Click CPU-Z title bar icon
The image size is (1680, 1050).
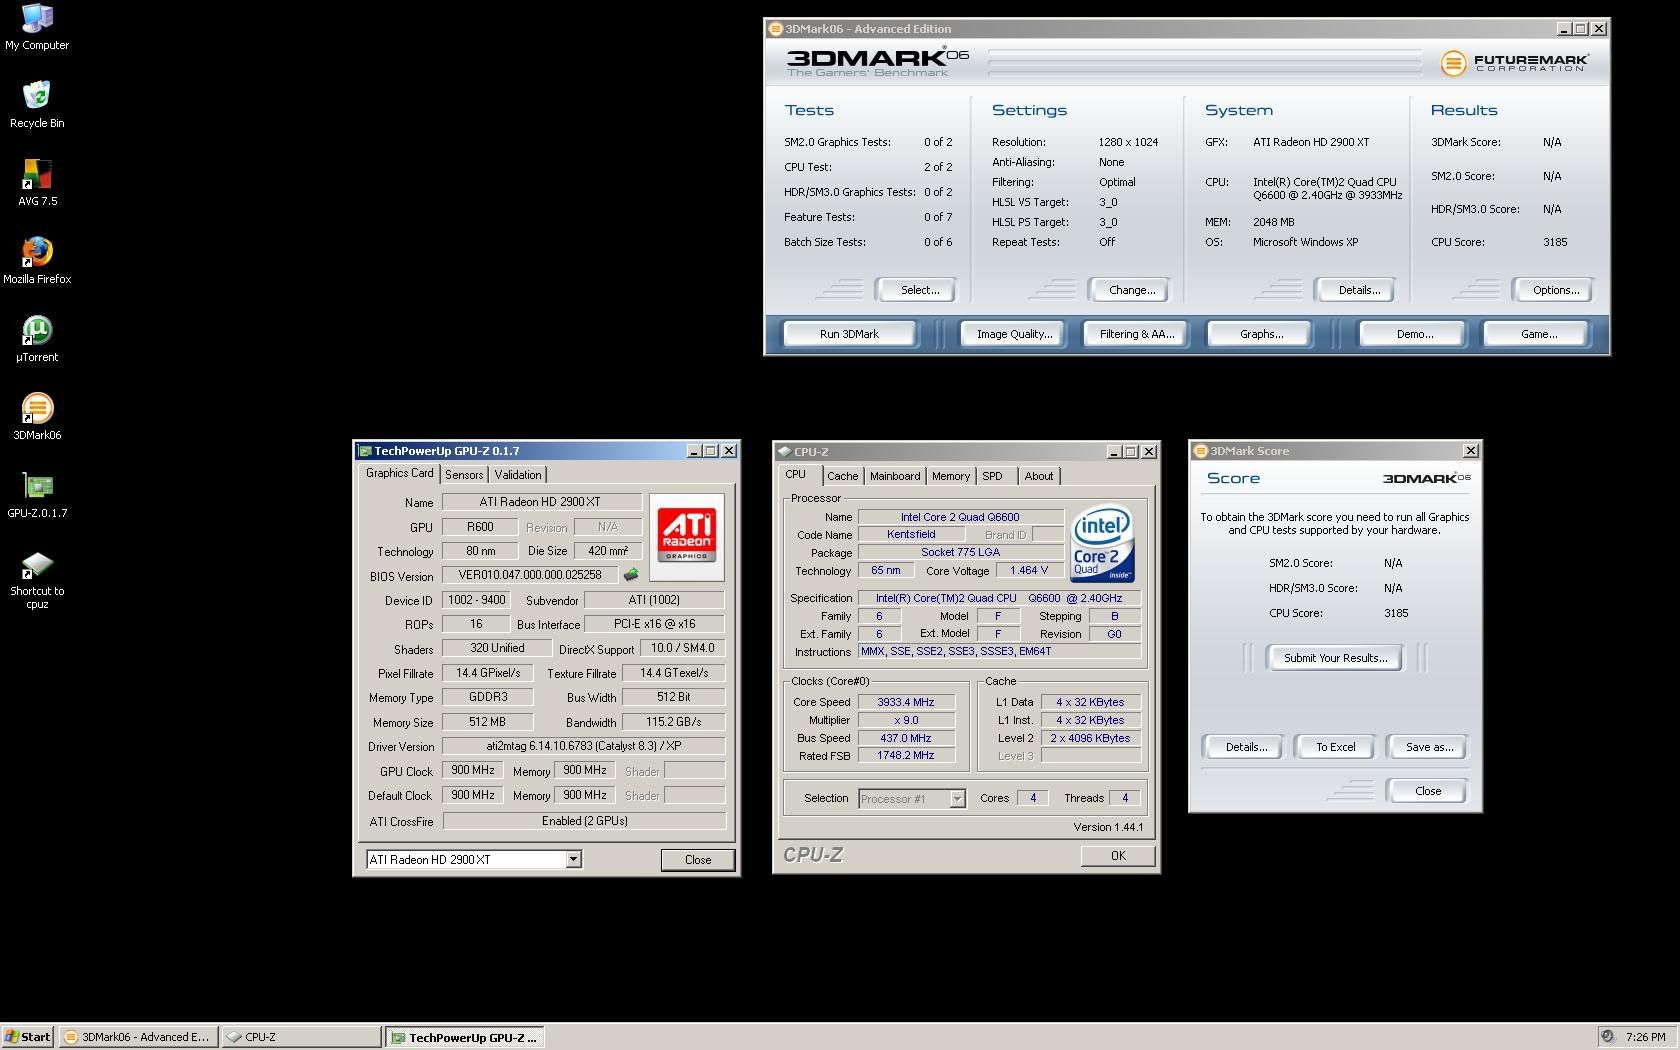785,452
